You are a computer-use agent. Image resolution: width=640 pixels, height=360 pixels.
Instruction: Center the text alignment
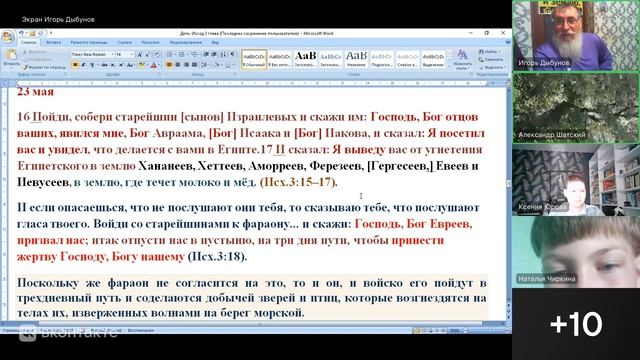pyautogui.click(x=178, y=65)
